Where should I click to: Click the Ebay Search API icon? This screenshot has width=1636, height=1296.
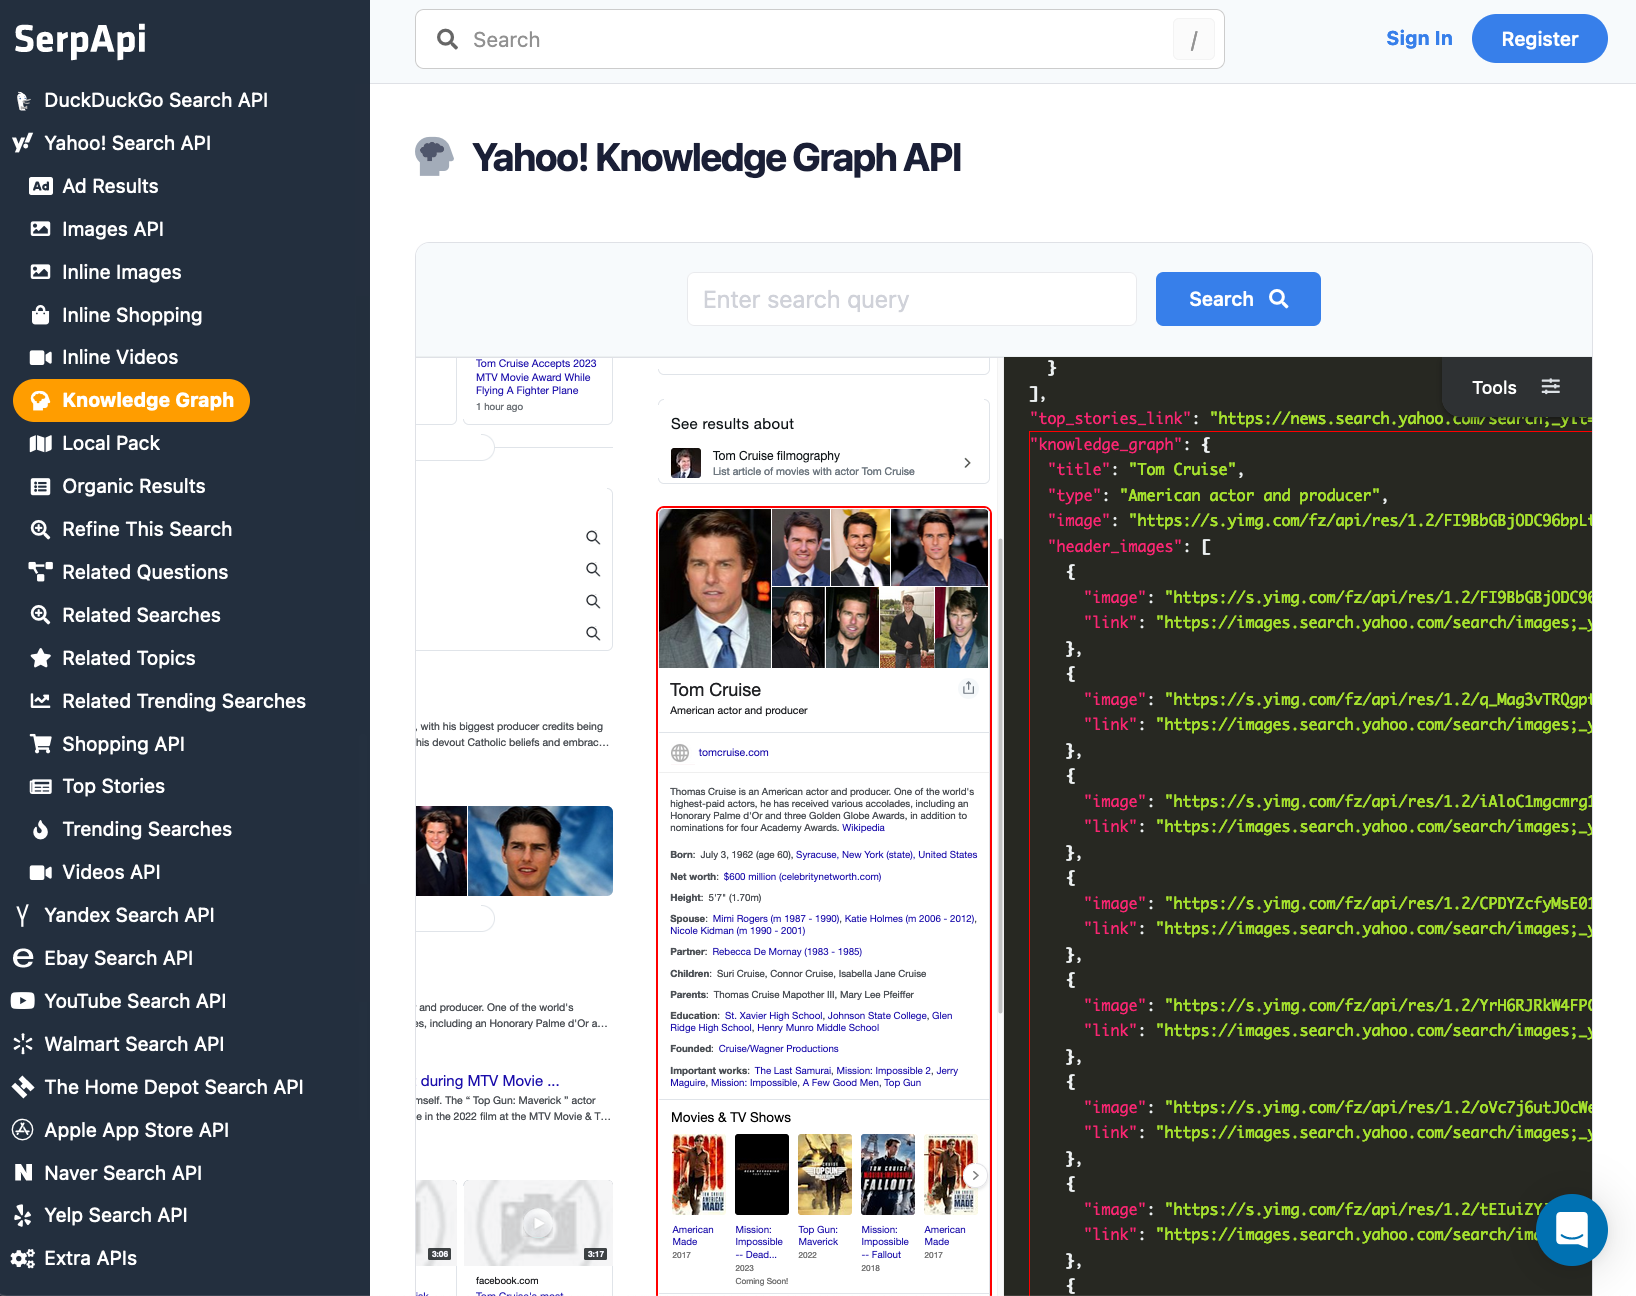click(23, 958)
